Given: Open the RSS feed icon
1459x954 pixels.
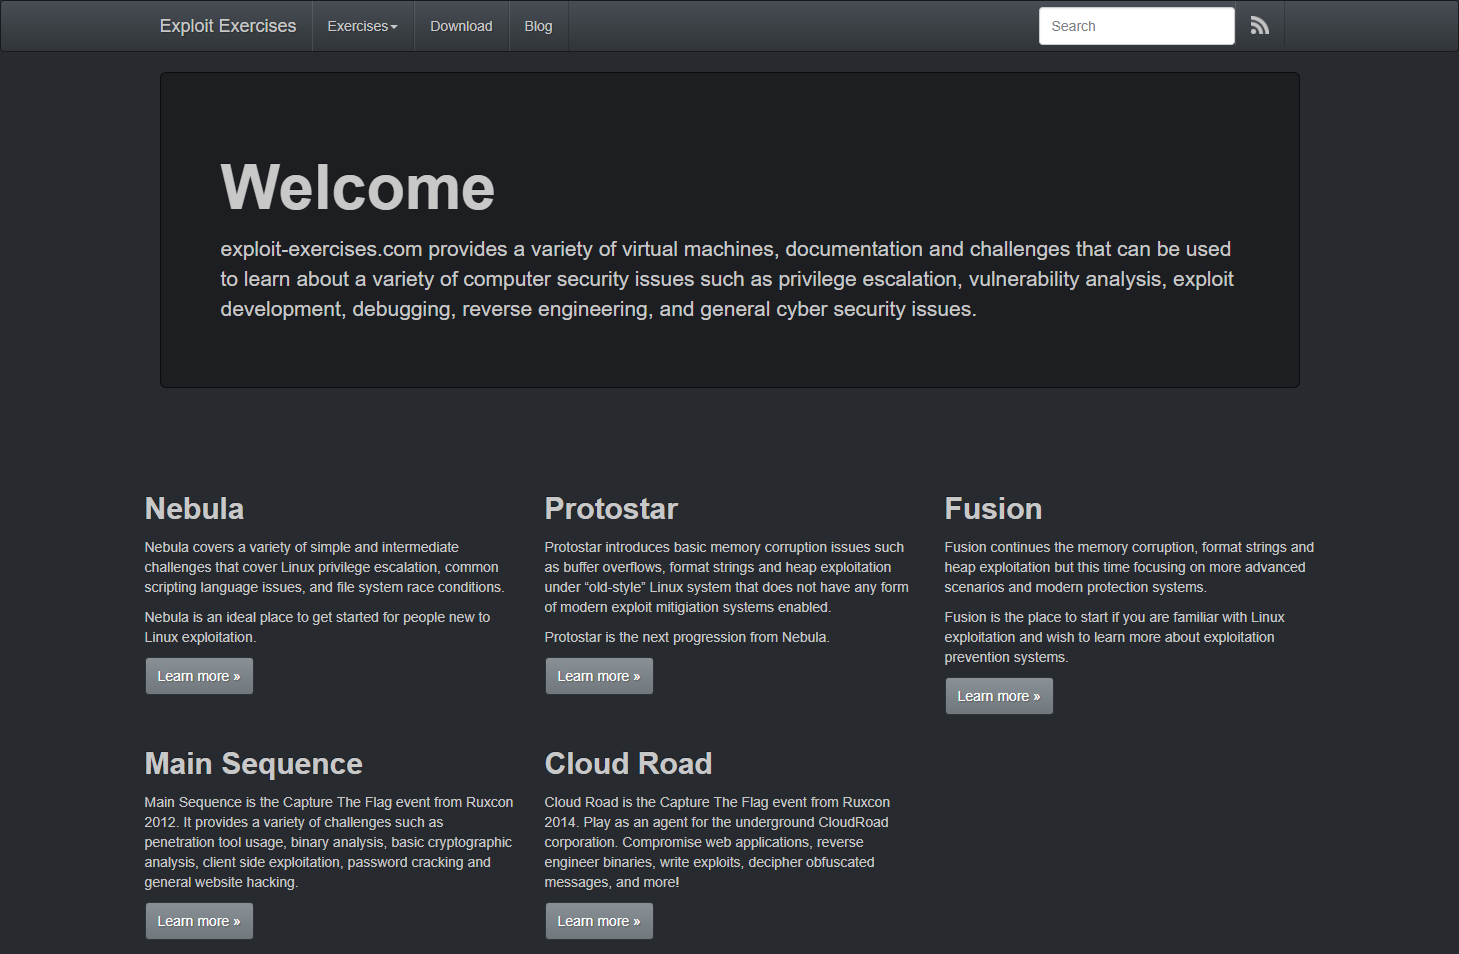Looking at the screenshot, I should point(1260,26).
